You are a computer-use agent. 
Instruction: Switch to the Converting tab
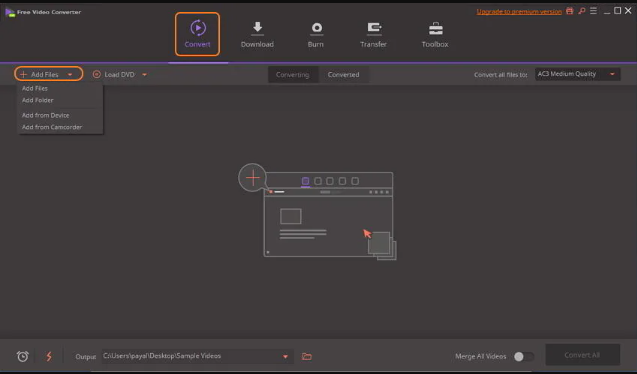[x=292, y=75]
